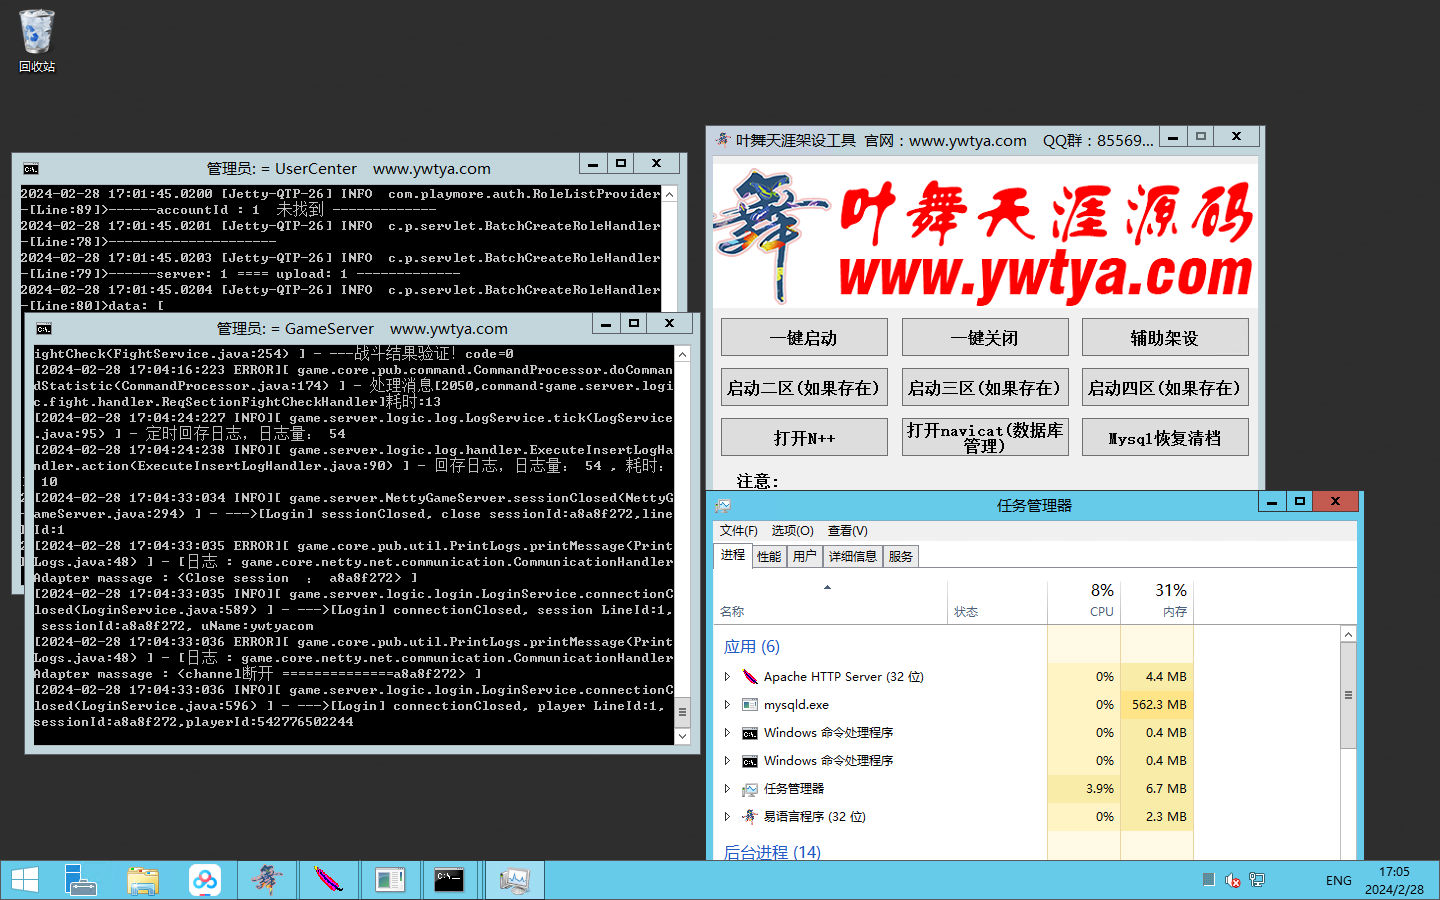The height and width of the screenshot is (900, 1440).
Task: Click the dancer tool taskbar icon
Action: (x=267, y=880)
